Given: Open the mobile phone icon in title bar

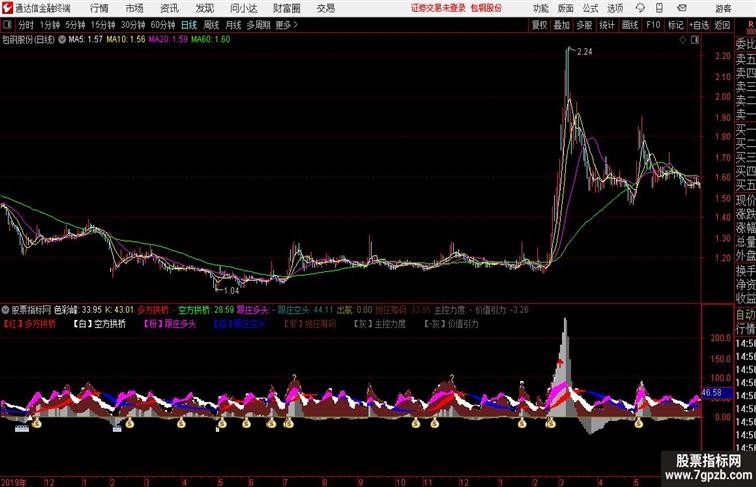Looking at the screenshot, I should pyautogui.click(x=659, y=8).
